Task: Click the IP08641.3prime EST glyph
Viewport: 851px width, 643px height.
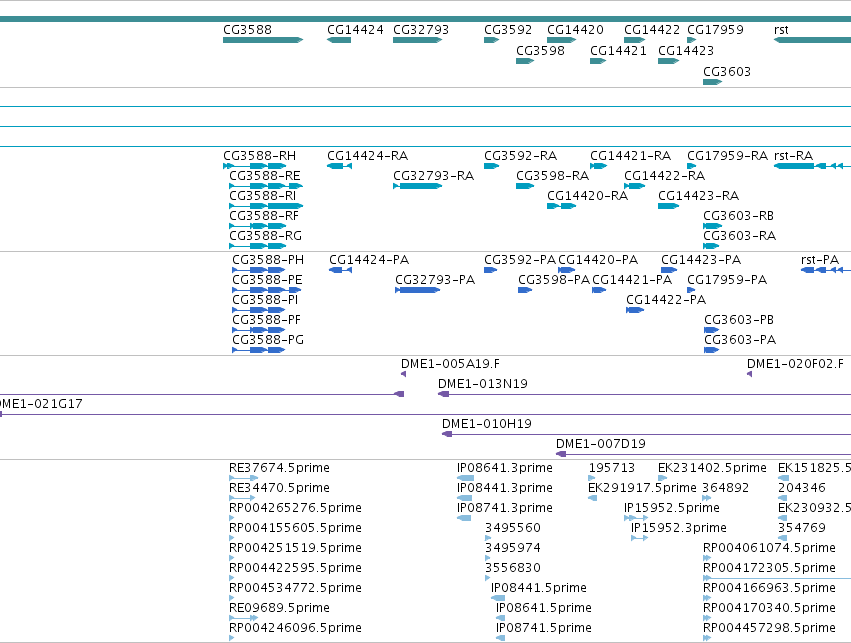Action: [x=465, y=478]
